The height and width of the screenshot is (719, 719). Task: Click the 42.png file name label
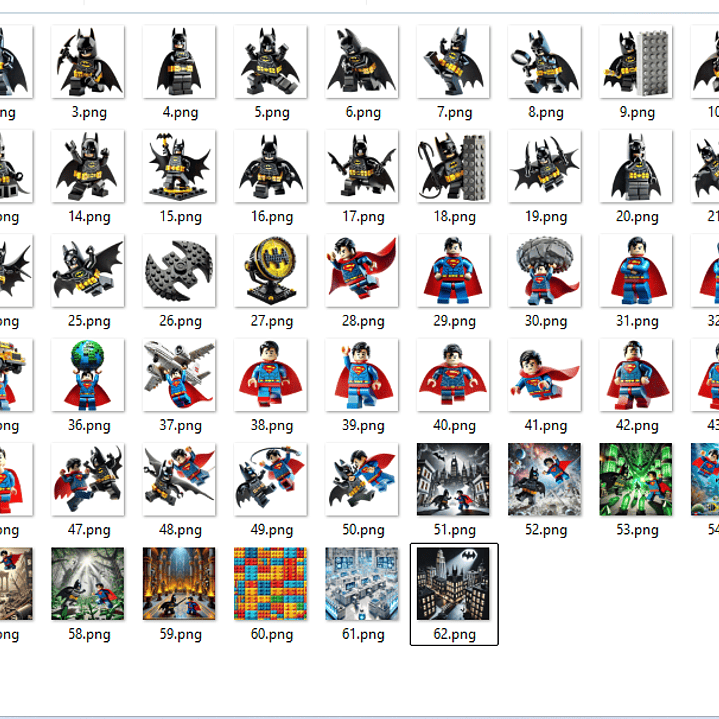(x=636, y=426)
